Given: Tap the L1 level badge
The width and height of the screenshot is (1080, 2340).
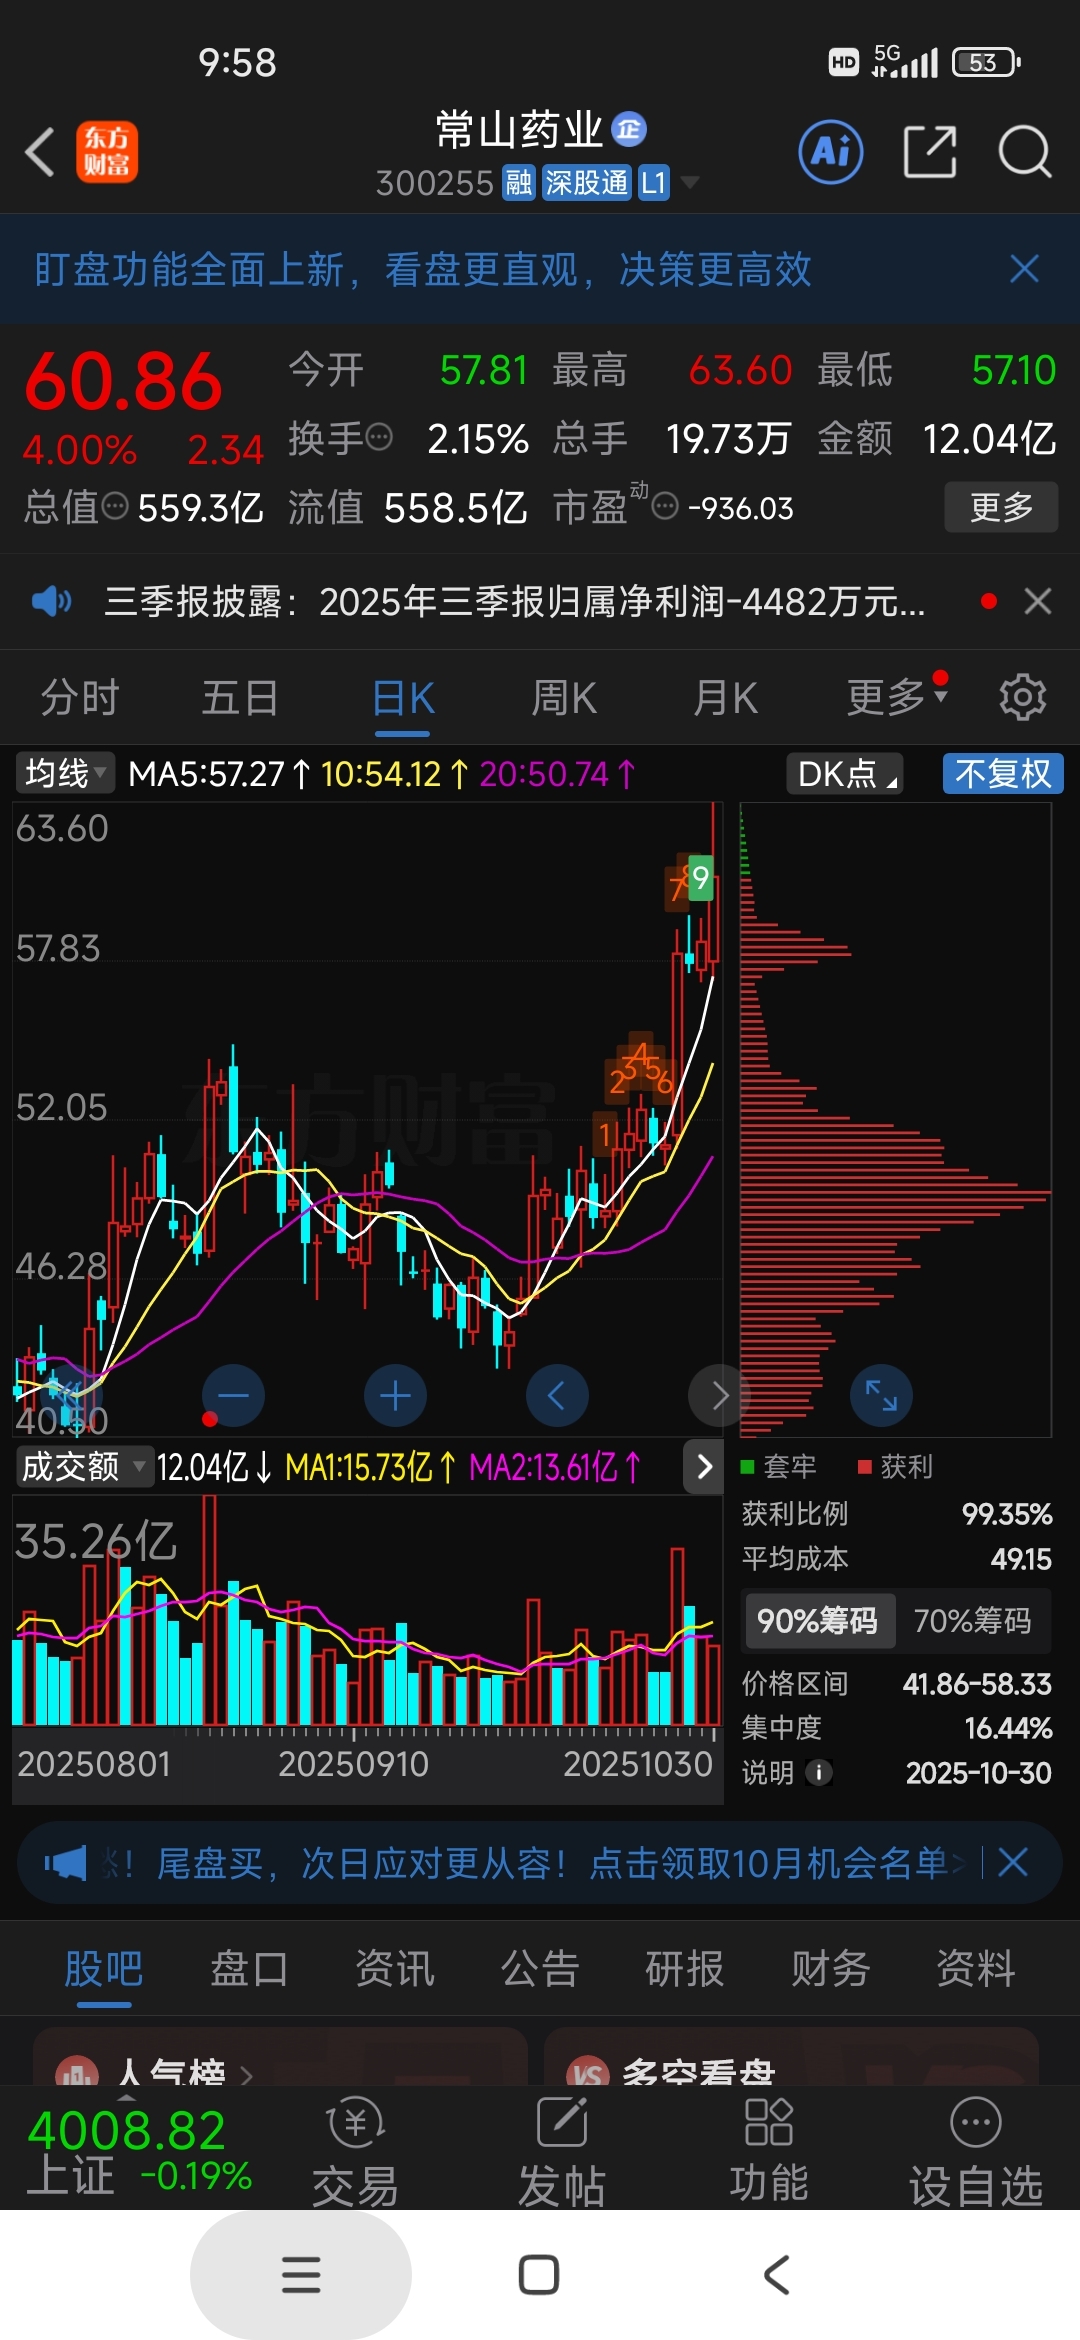Looking at the screenshot, I should pos(653,183).
